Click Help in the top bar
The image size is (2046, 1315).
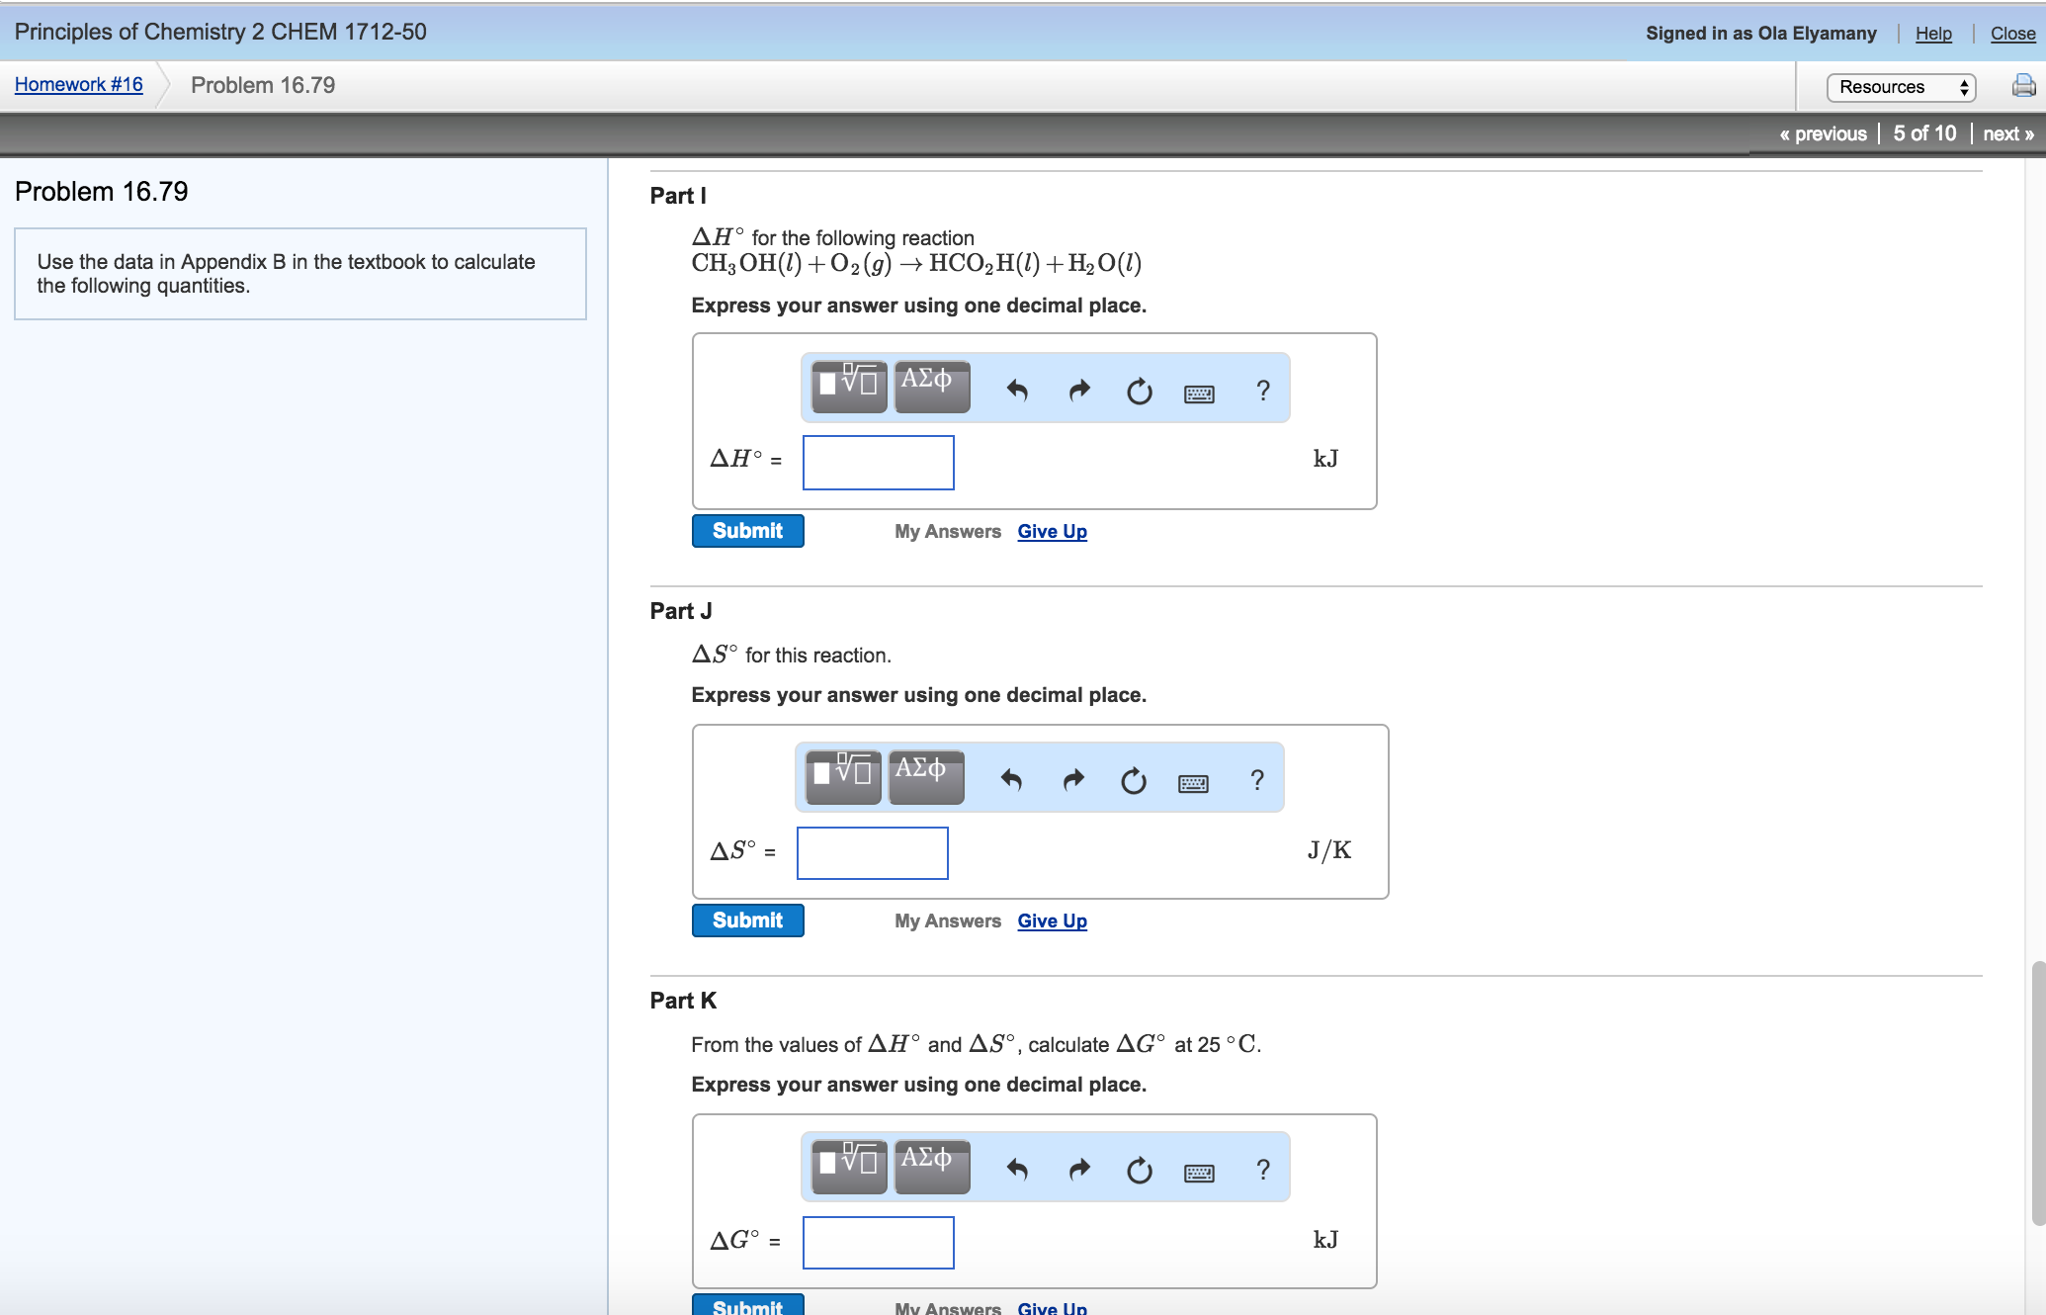coord(1933,33)
